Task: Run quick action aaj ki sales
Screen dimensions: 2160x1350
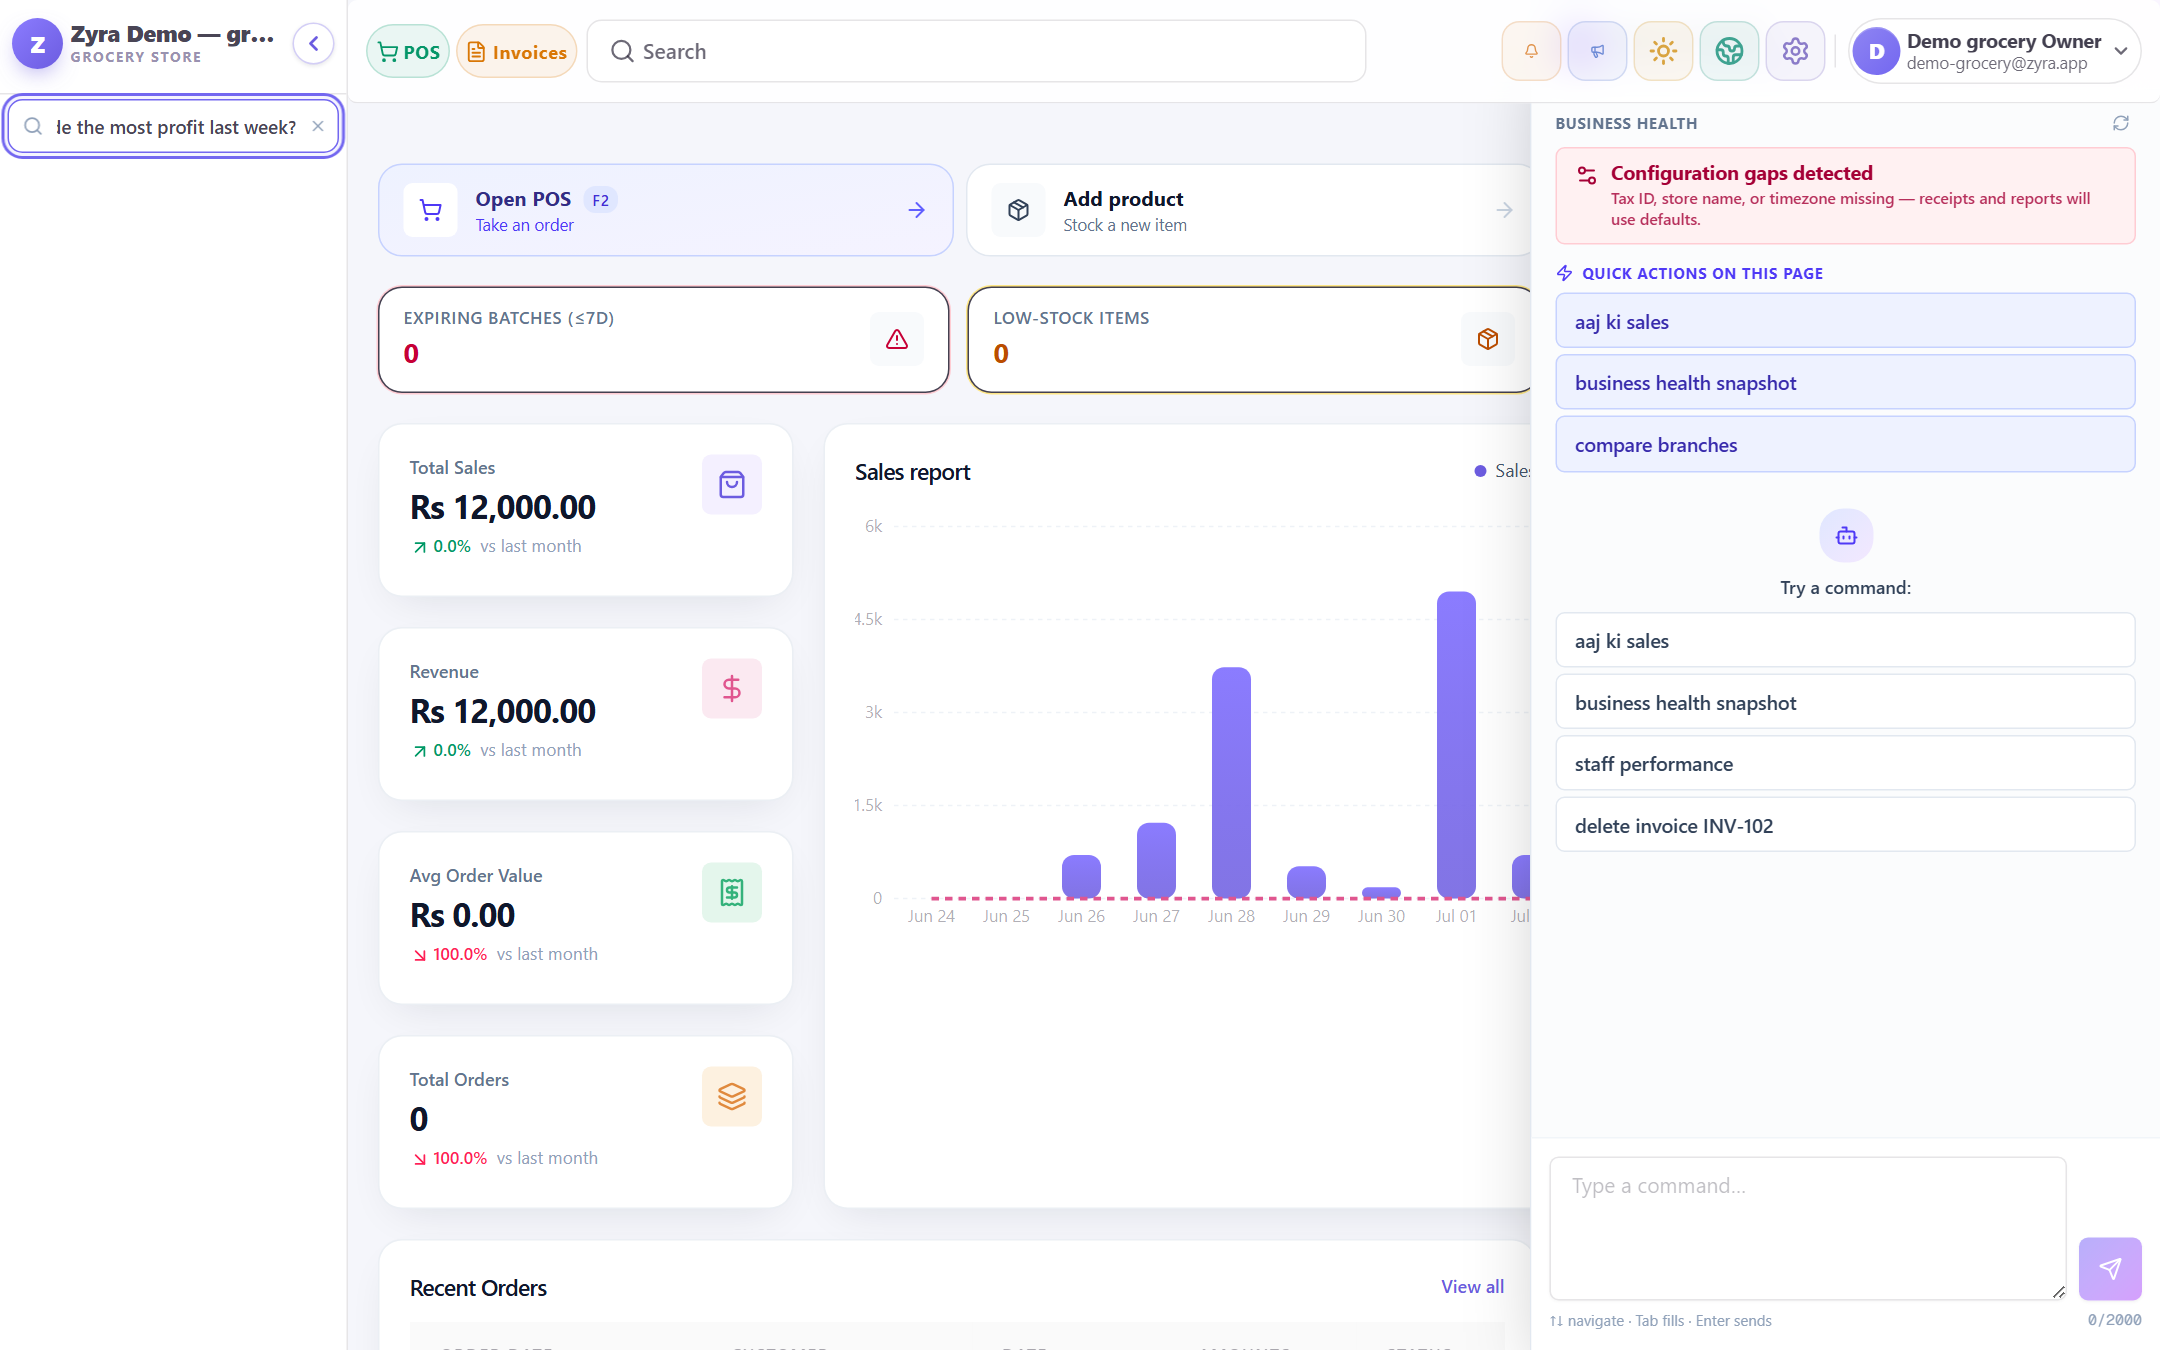Action: point(1845,321)
